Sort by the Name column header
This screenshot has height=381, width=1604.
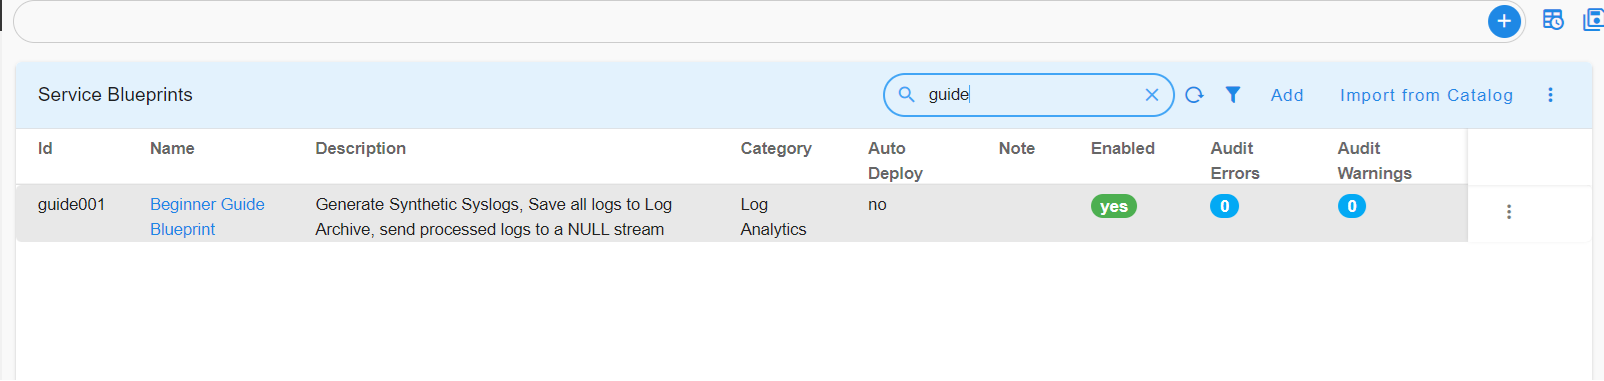[172, 148]
